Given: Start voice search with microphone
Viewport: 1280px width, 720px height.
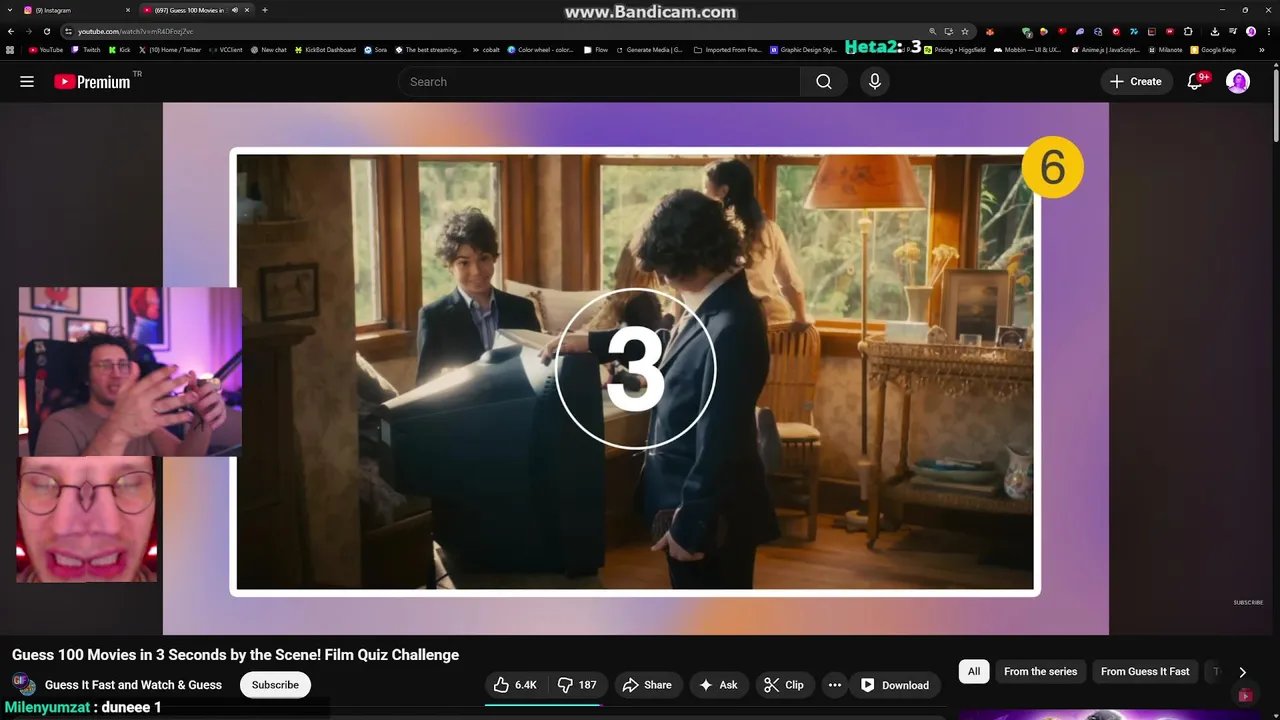Looking at the screenshot, I should coord(875,82).
